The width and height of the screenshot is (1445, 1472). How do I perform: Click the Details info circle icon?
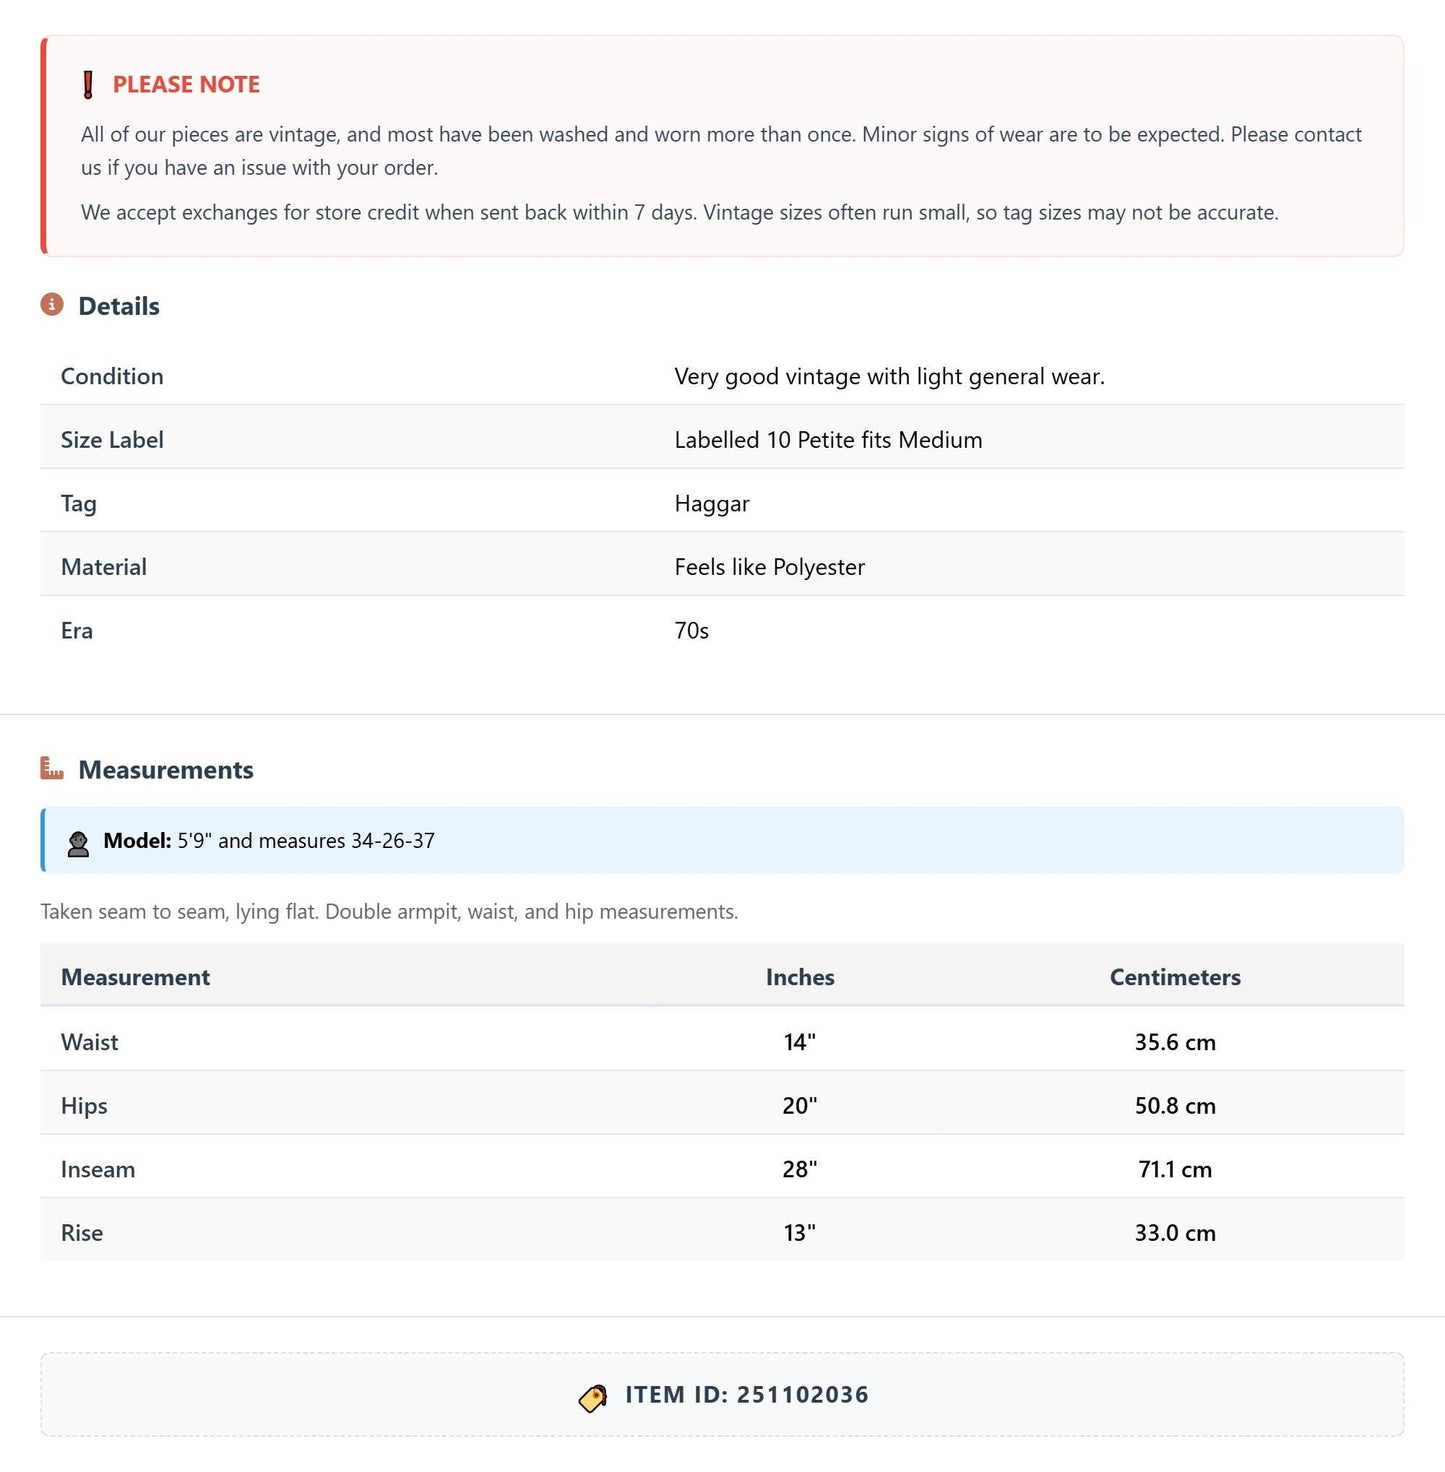(x=52, y=304)
